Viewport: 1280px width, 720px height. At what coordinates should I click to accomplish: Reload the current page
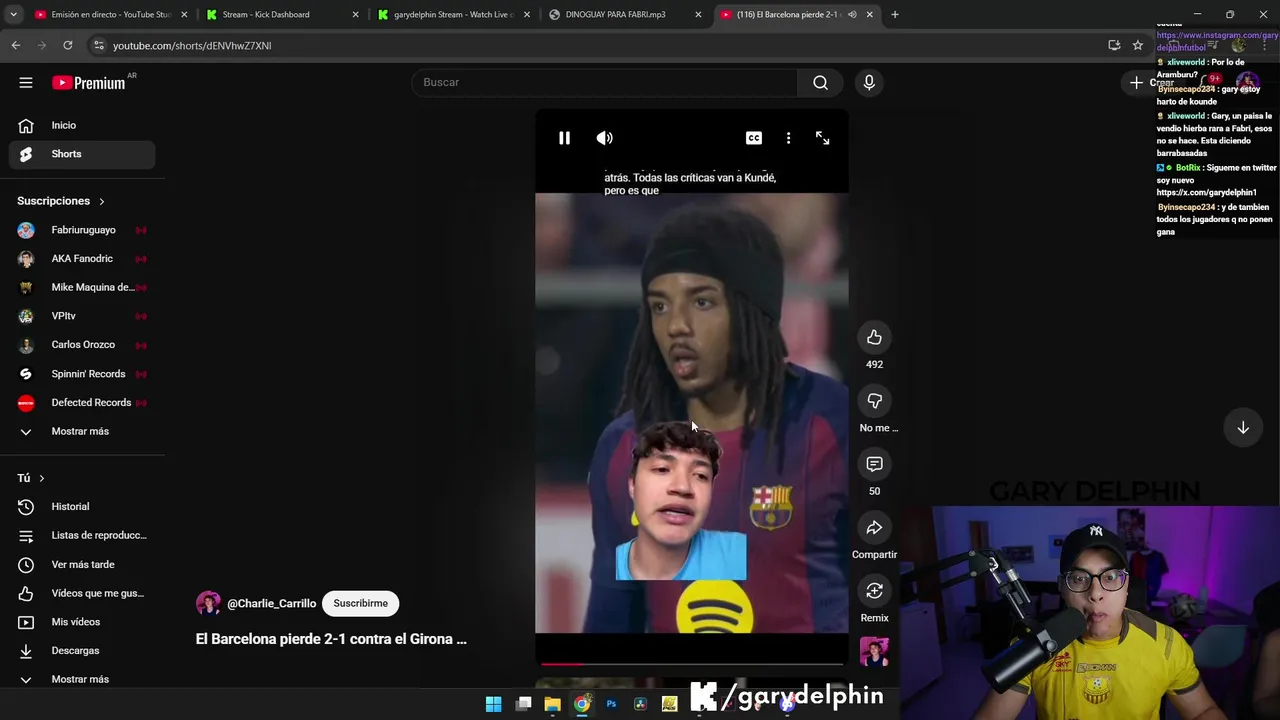click(67, 45)
